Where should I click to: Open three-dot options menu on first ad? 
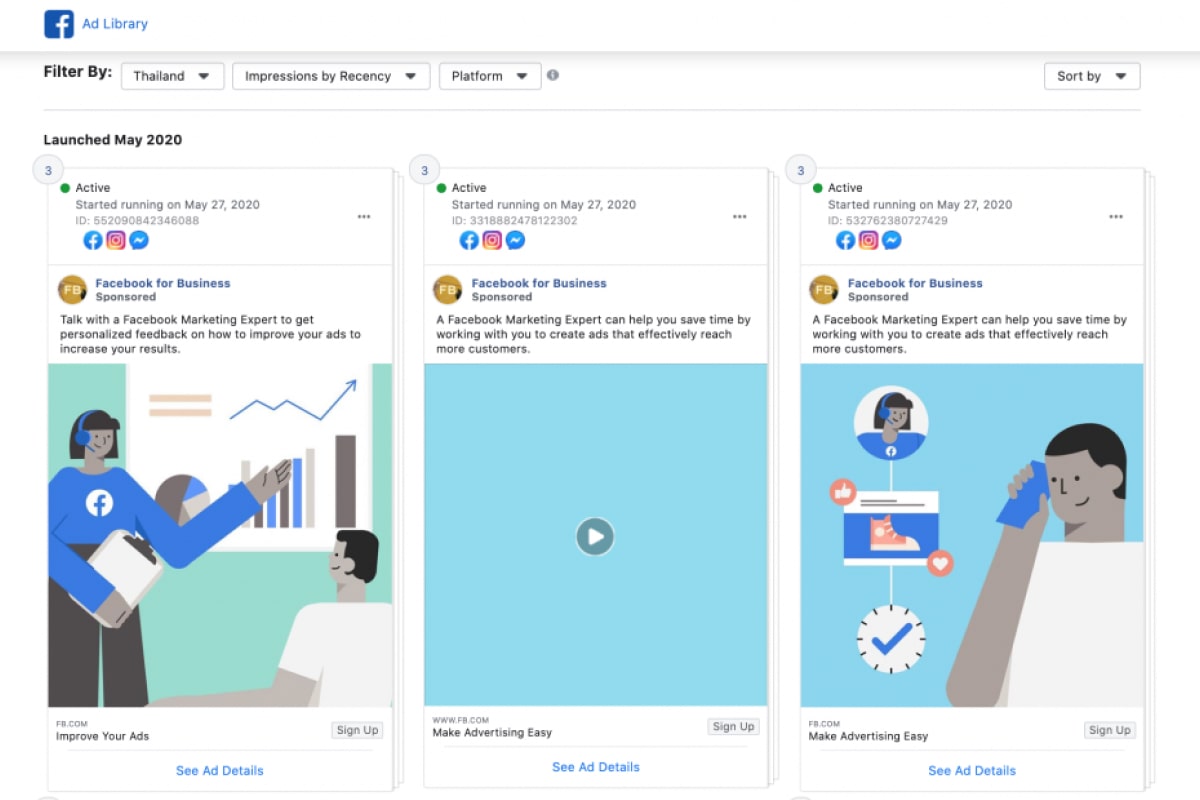pos(364,217)
